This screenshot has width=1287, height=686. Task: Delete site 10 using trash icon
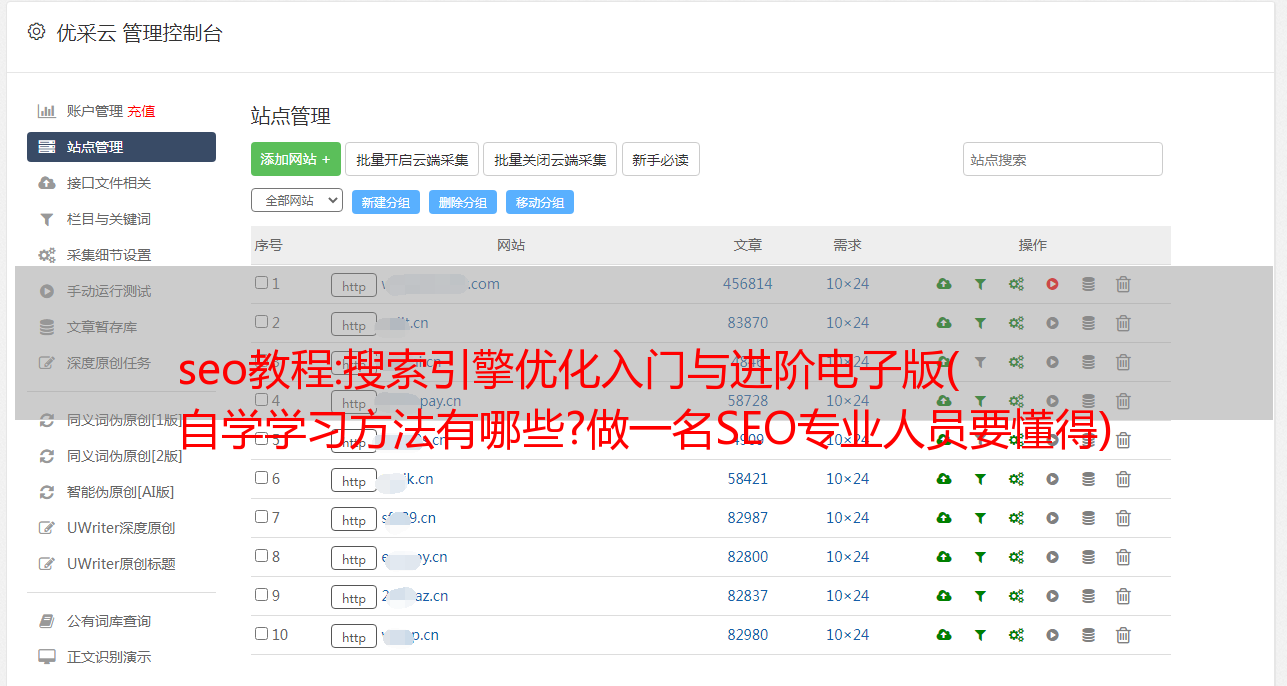1123,635
